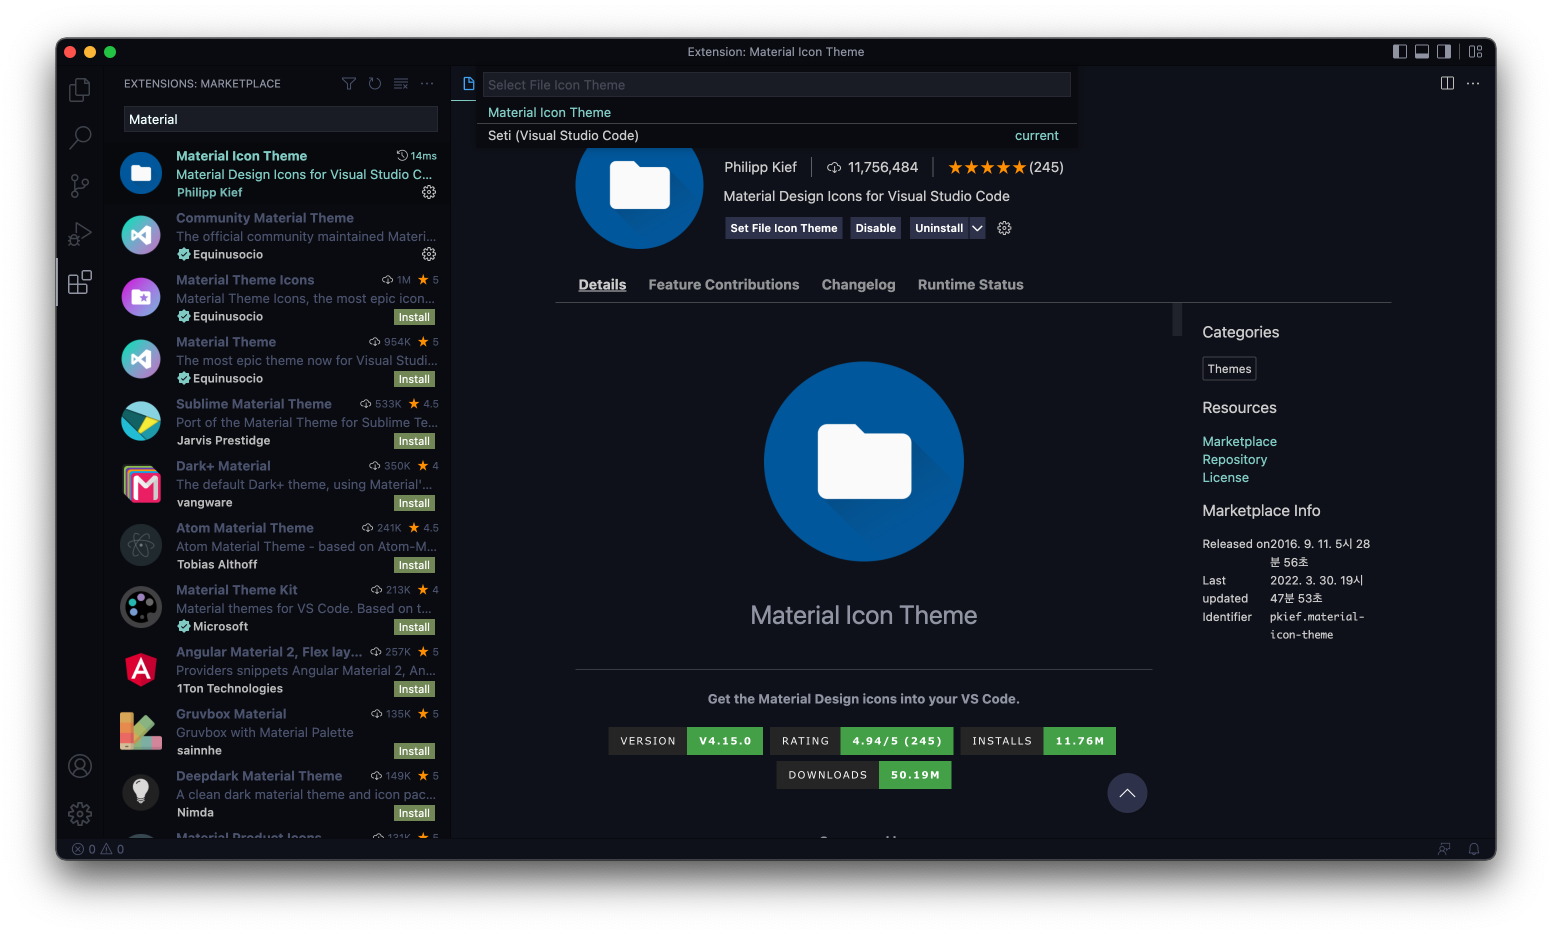Click Set File Icon Theme button

[784, 228]
